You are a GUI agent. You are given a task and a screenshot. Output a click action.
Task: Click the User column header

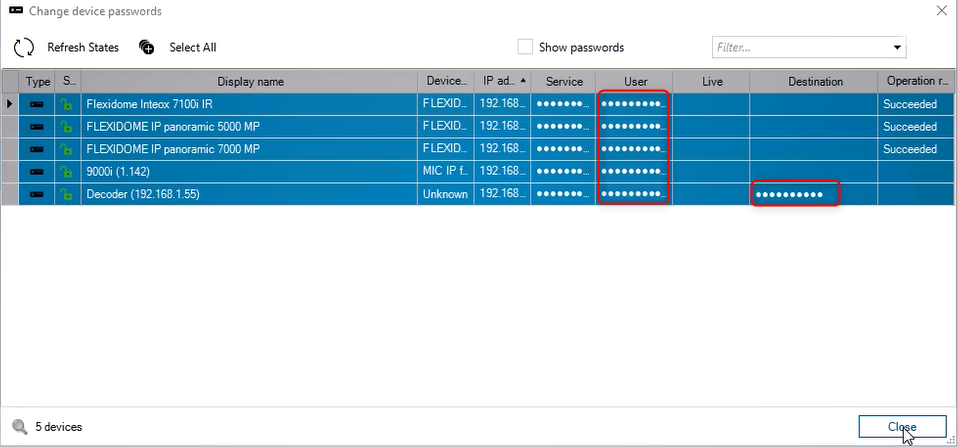pyautogui.click(x=635, y=81)
